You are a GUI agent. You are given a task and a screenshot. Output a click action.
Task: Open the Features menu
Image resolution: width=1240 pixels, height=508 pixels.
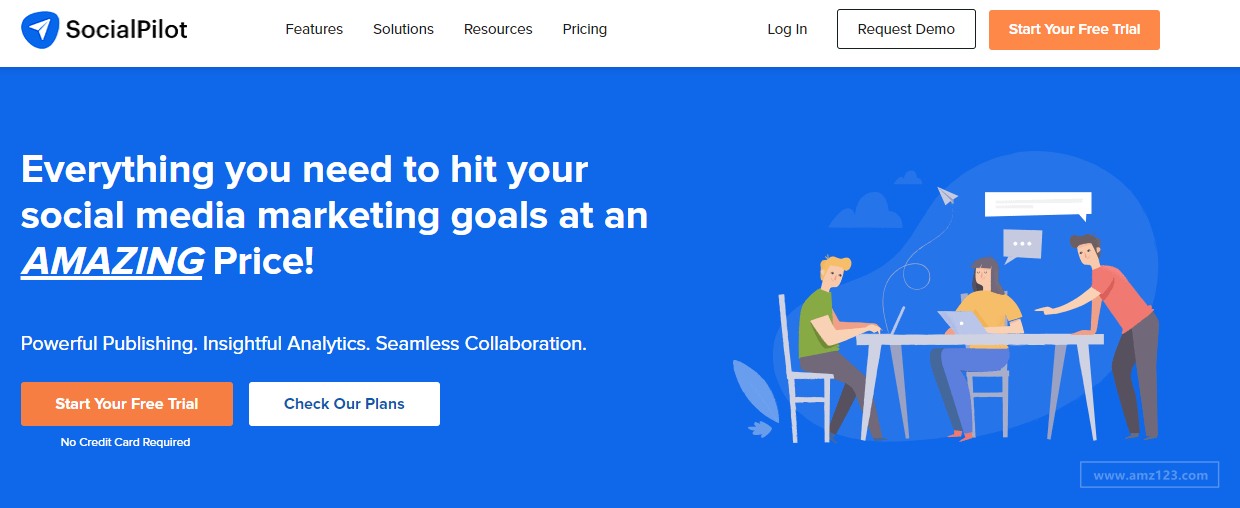(314, 29)
